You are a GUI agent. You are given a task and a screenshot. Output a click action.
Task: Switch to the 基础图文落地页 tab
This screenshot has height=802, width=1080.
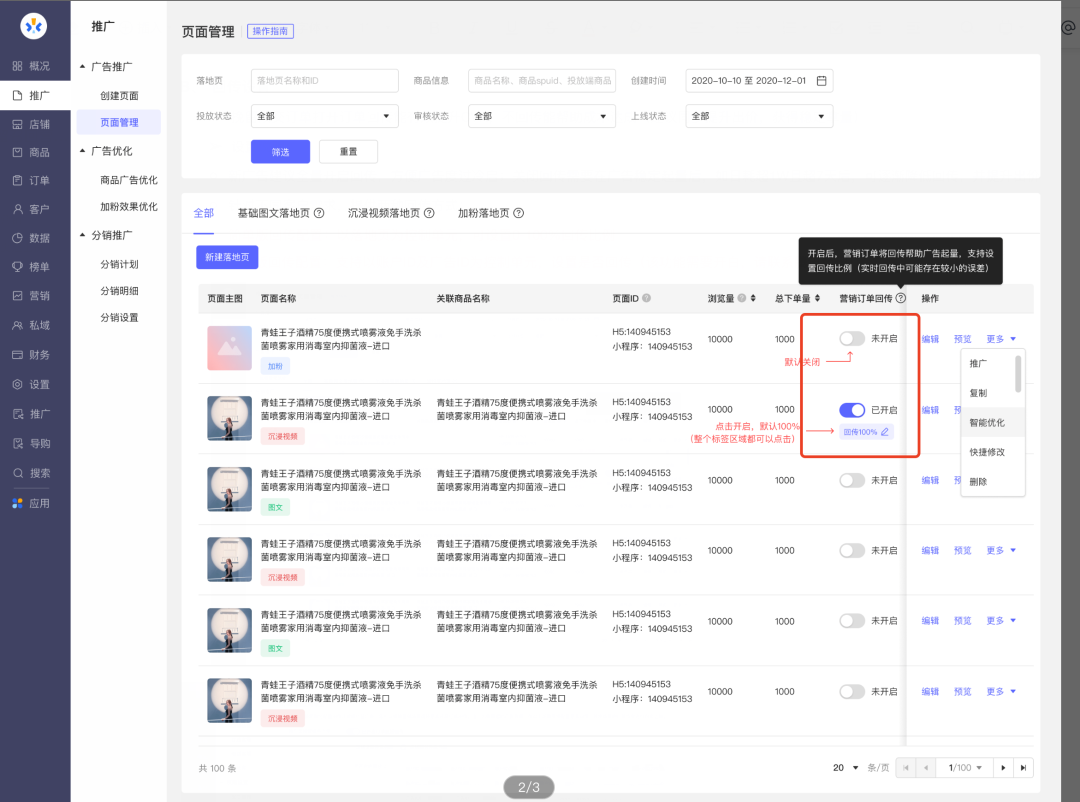coord(273,213)
